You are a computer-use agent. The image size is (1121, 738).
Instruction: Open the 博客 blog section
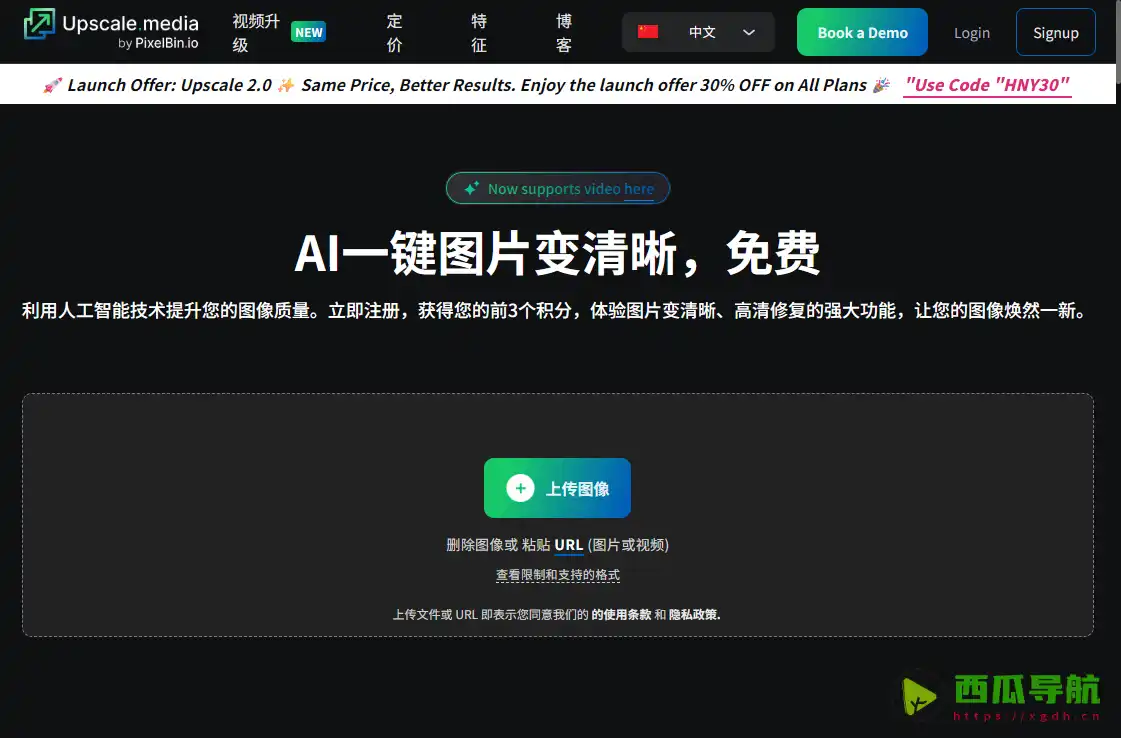tap(563, 31)
